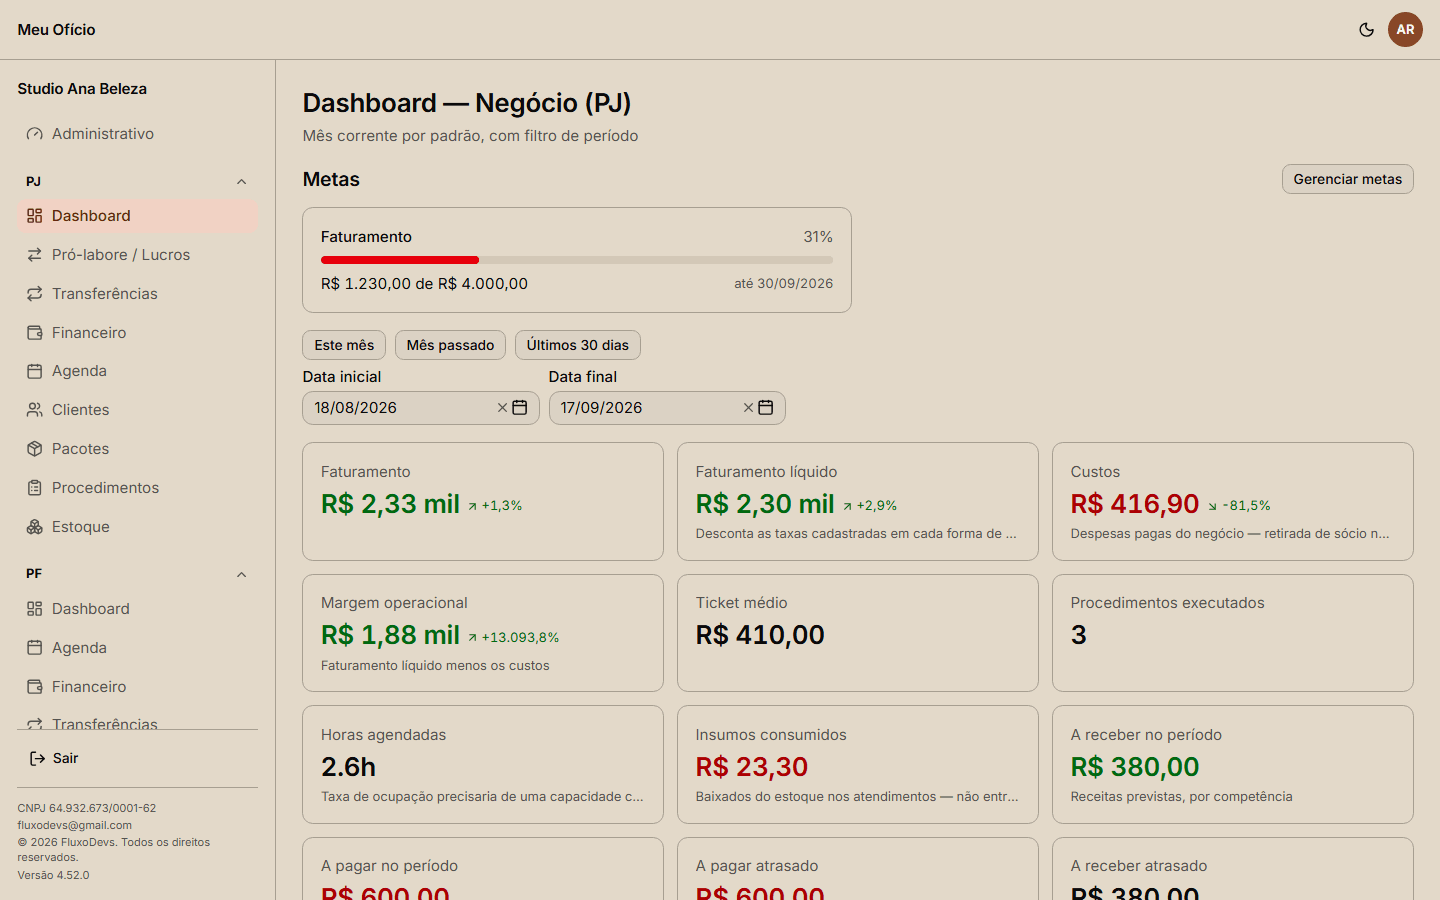
Task: Click the Data inicial date field
Action: point(421,408)
